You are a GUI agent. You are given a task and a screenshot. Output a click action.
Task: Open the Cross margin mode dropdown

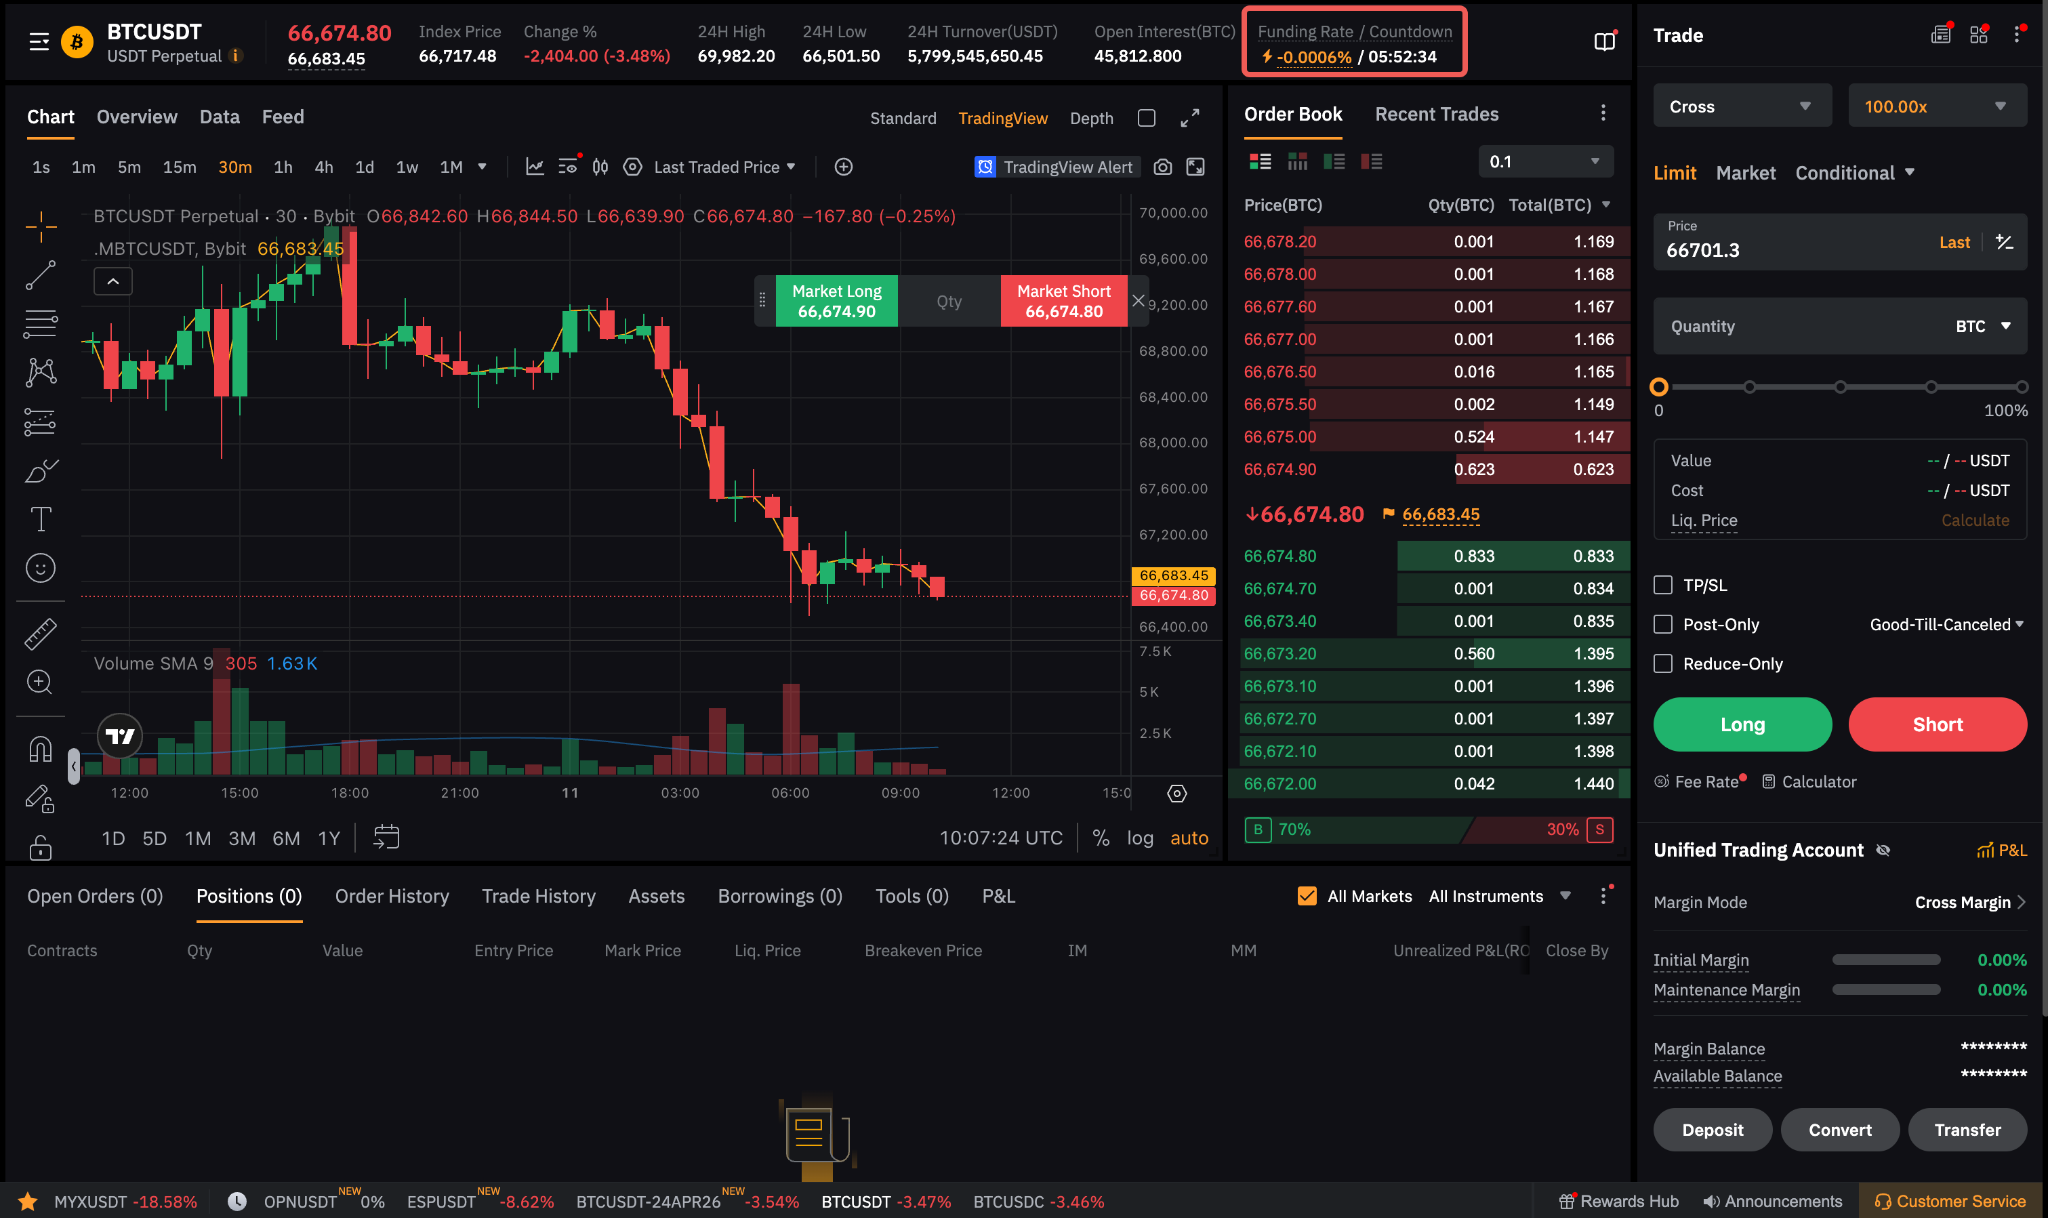click(x=1741, y=106)
